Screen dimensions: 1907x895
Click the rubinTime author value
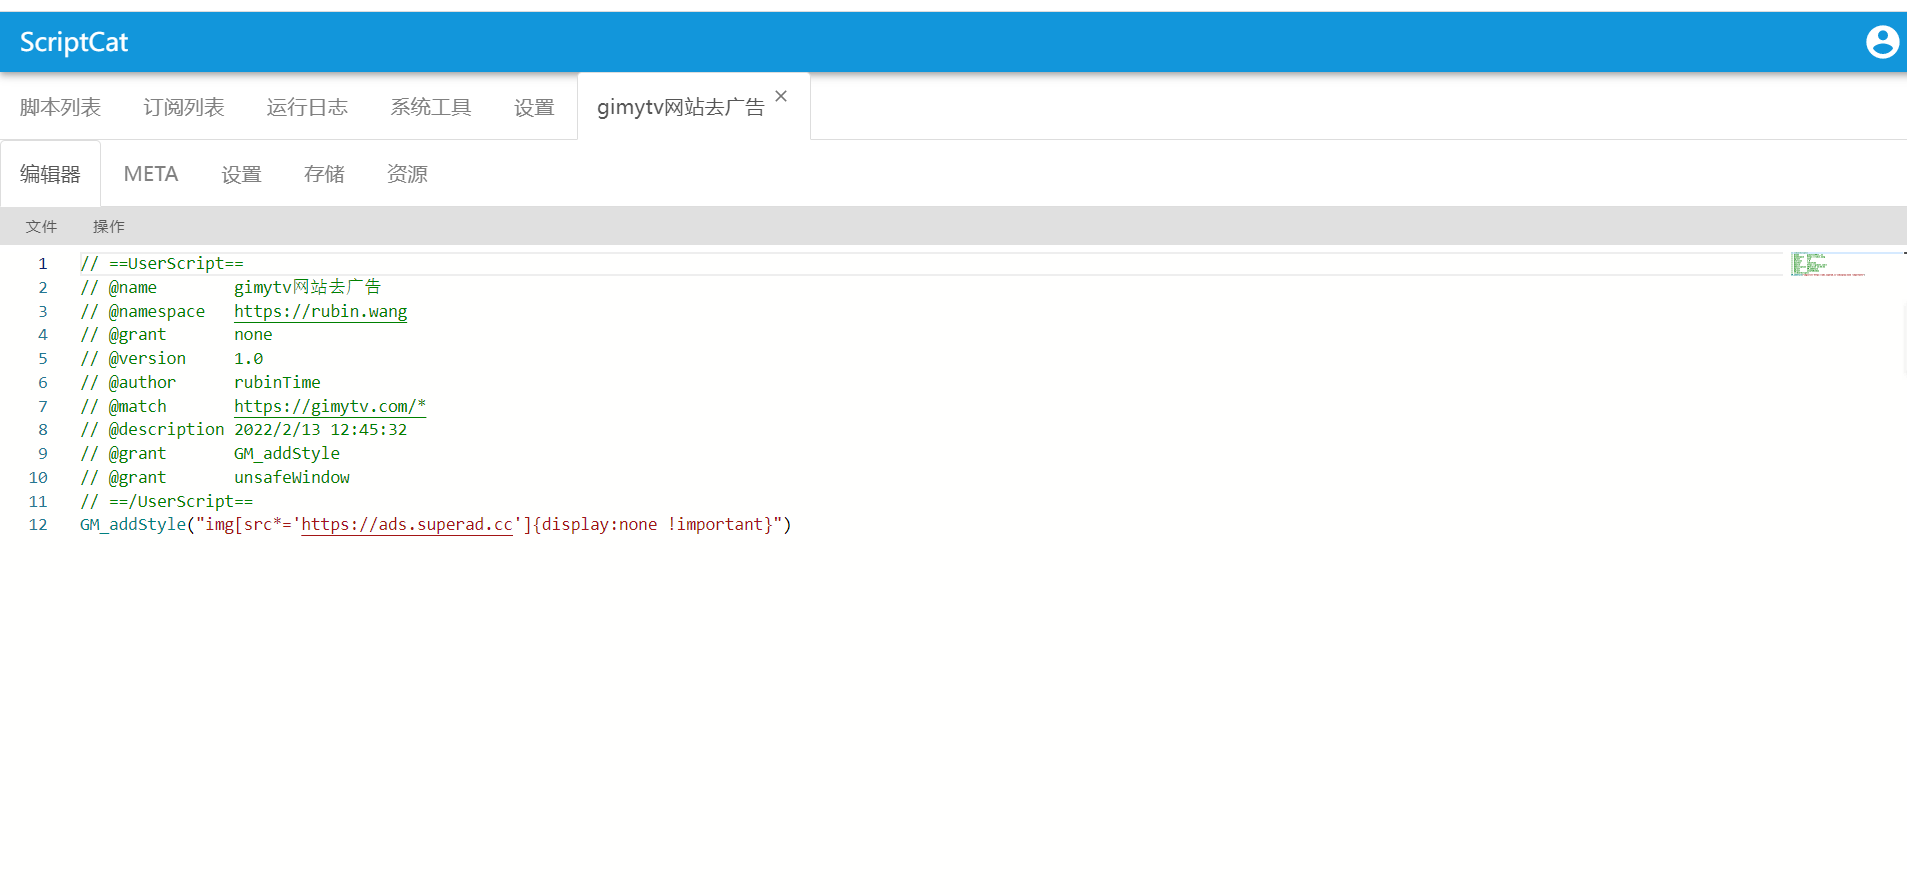click(277, 382)
